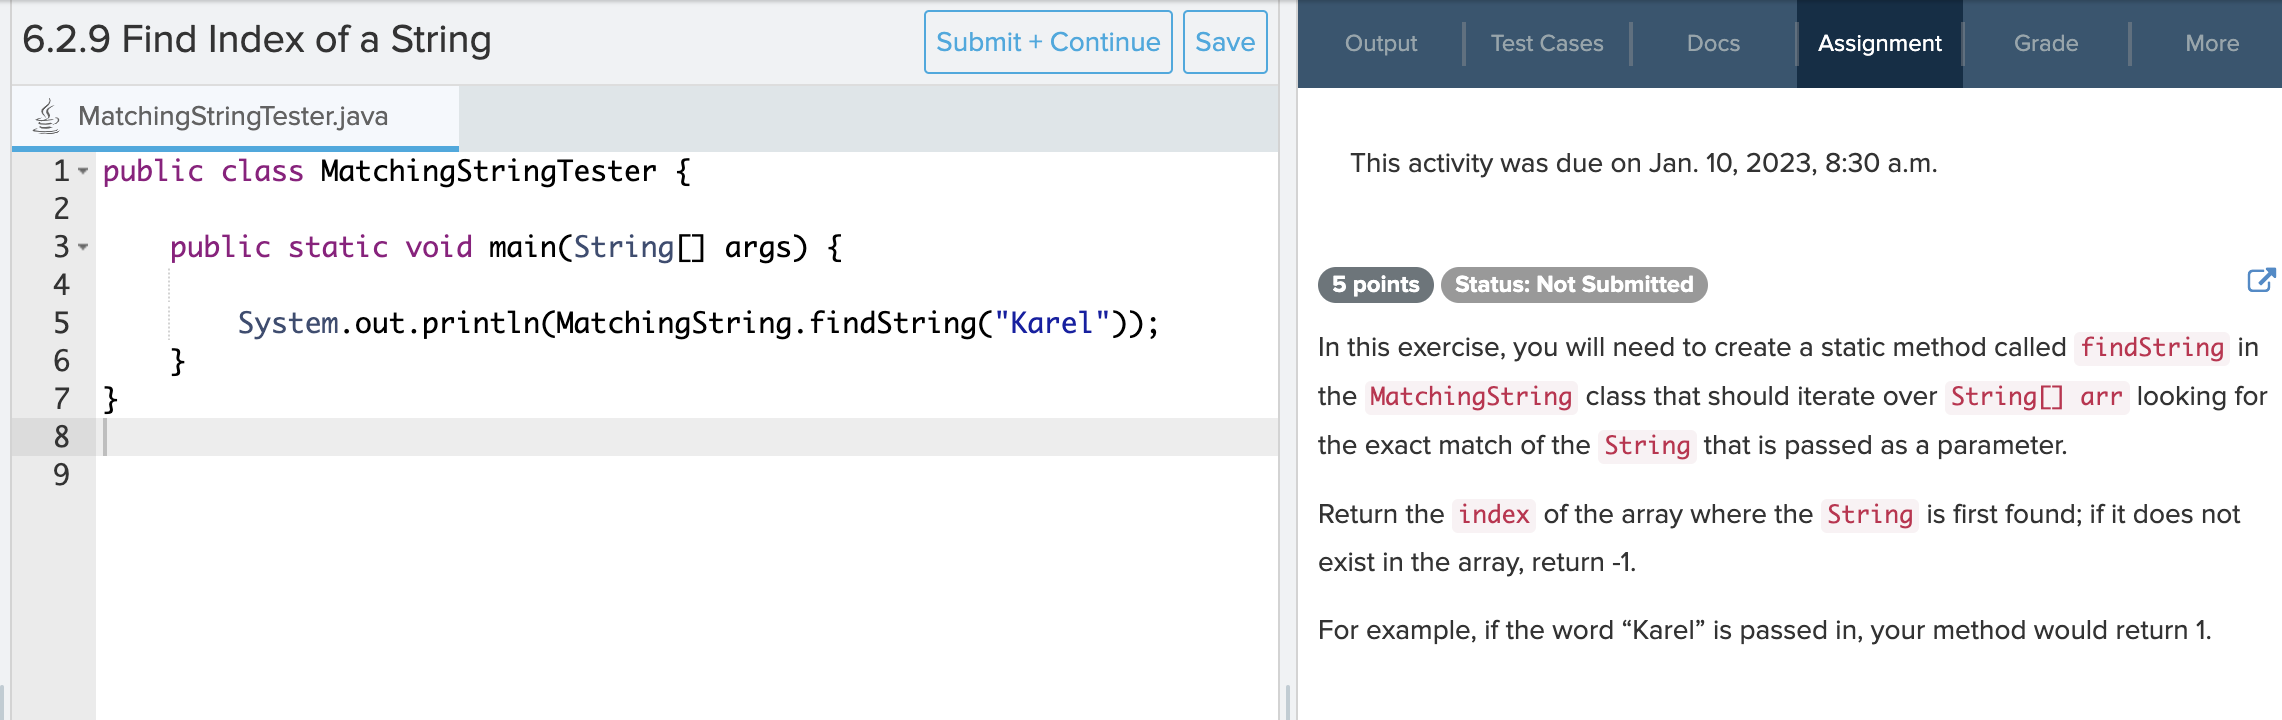This screenshot has height=720, width=2282.
Task: Open the Test Cases tab
Action: click(1547, 43)
